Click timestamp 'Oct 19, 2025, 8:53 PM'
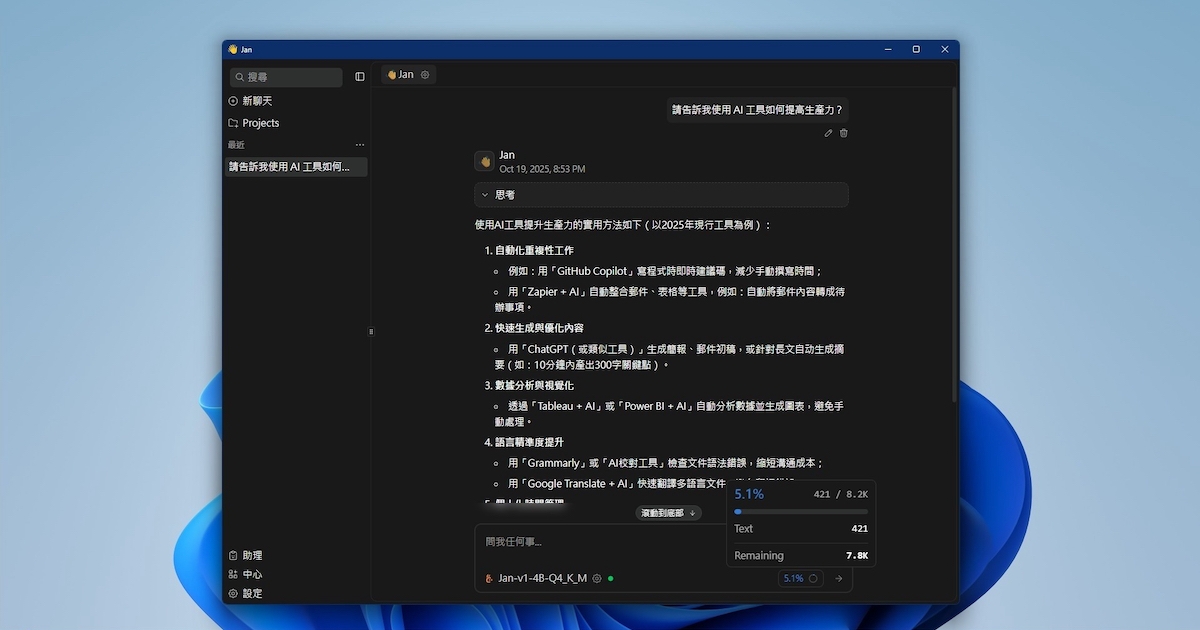This screenshot has width=1200, height=630. pyautogui.click(x=542, y=169)
